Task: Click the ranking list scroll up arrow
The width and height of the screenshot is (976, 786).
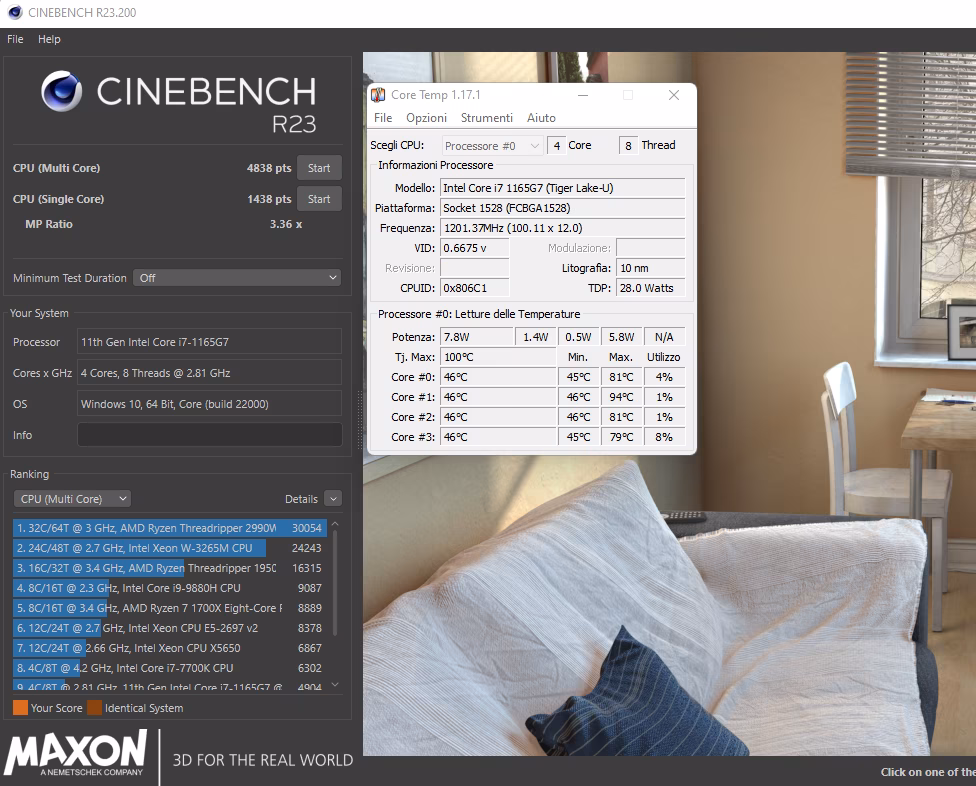Action: (335, 524)
